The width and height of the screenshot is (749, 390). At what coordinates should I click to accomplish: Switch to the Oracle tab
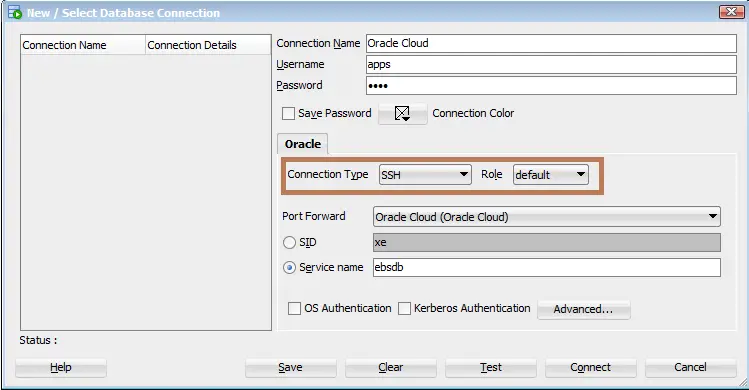coord(302,144)
